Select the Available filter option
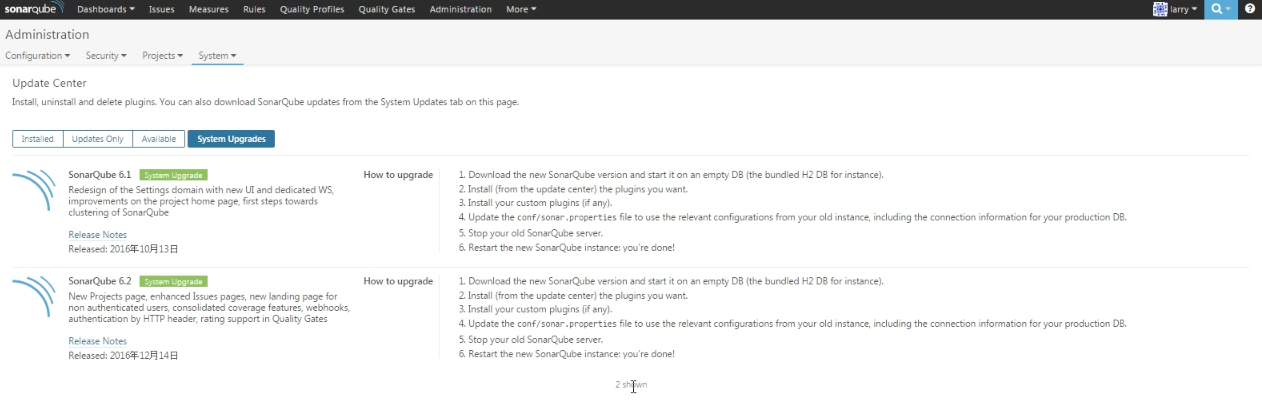Viewport: 1262px width, 412px height. 159,139
